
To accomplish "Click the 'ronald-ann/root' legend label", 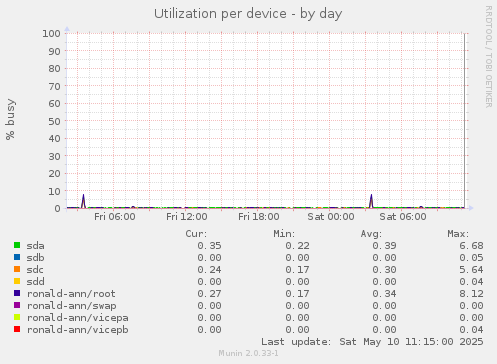I will click(71, 294).
